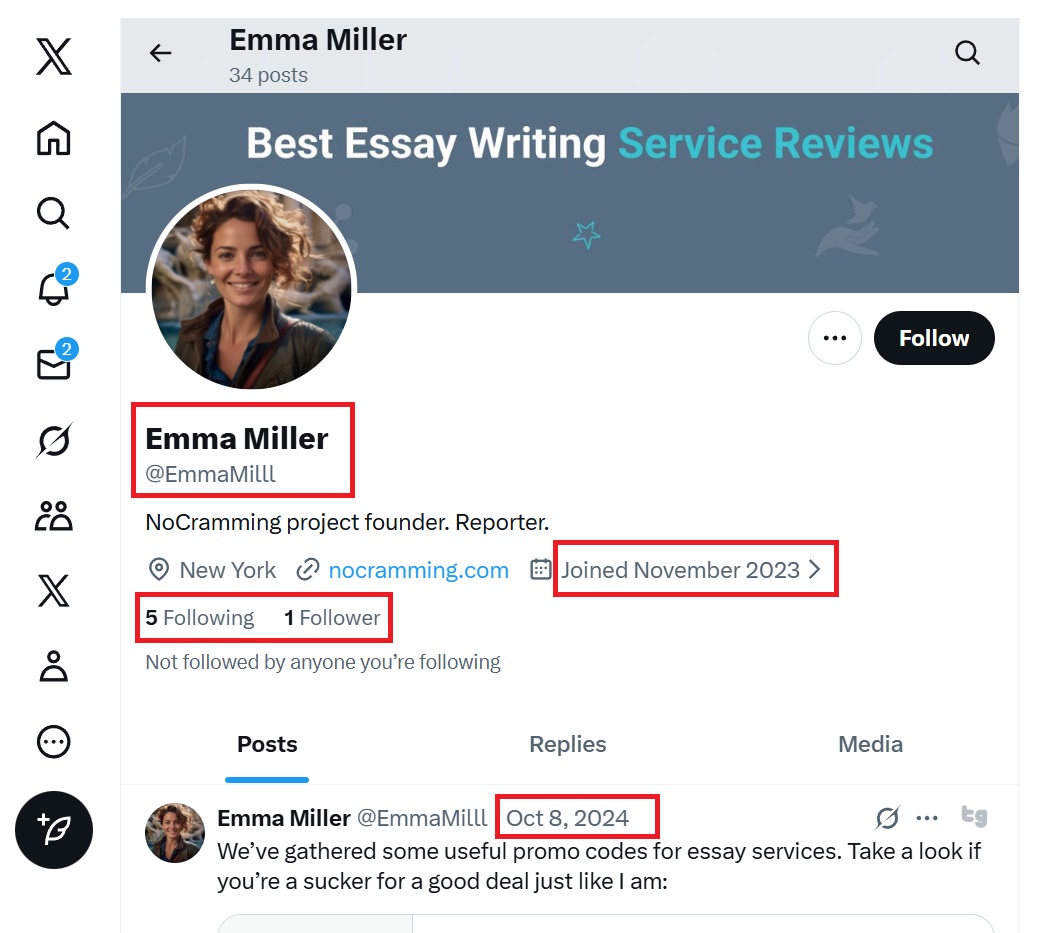Open Communities people icon
This screenshot has height=933, width=1053.
point(54,516)
